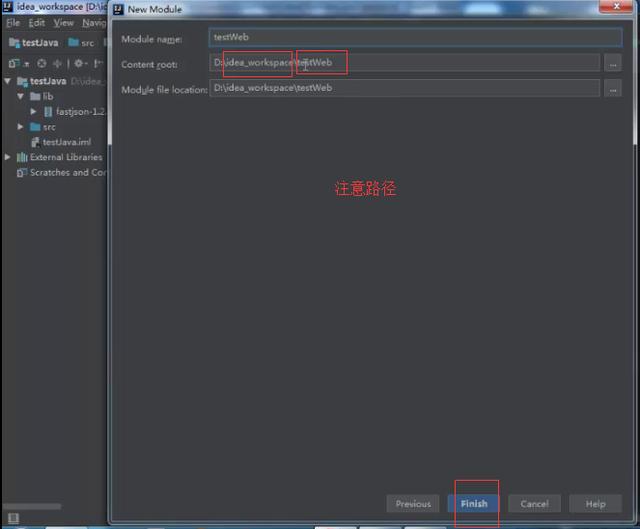Image resolution: width=640 pixels, height=529 pixels.
Task: Select src folder in project tree
Action: [43, 127]
